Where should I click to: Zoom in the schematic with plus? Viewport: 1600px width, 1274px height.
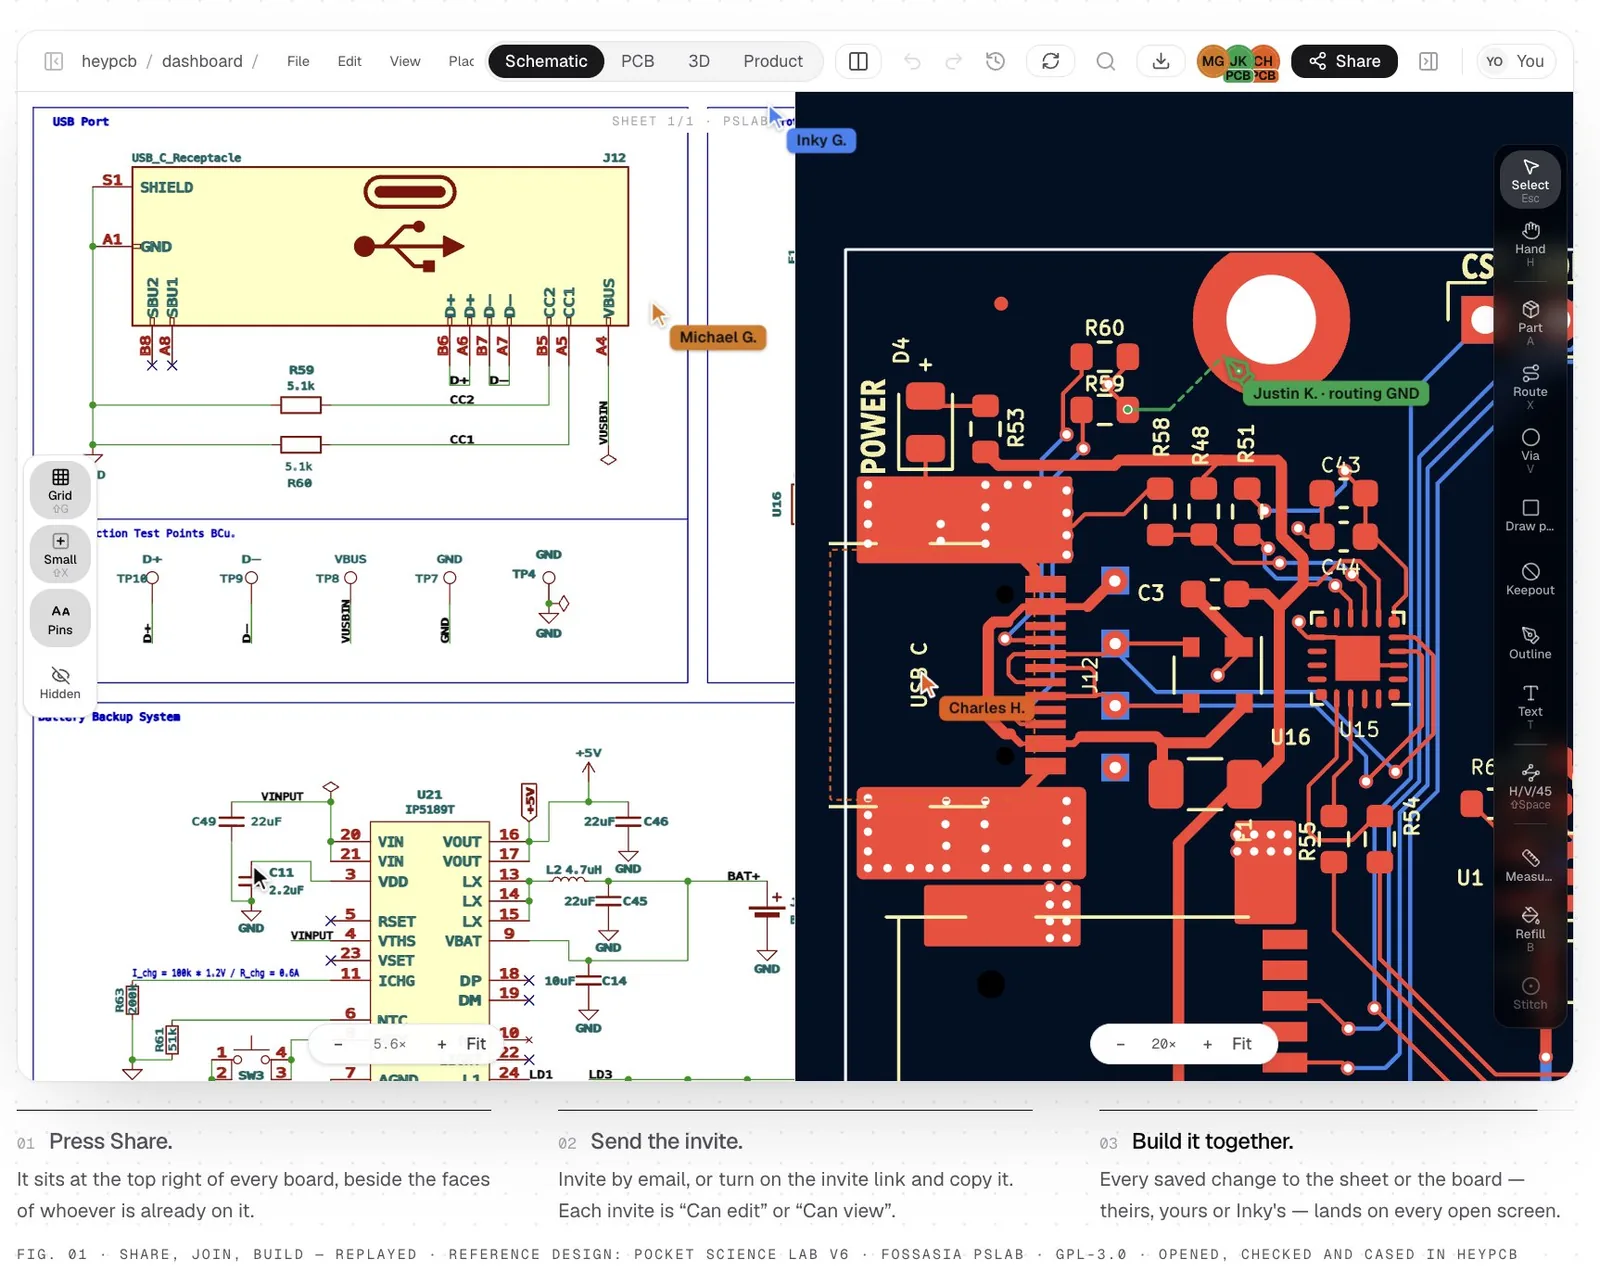pyautogui.click(x=442, y=1044)
